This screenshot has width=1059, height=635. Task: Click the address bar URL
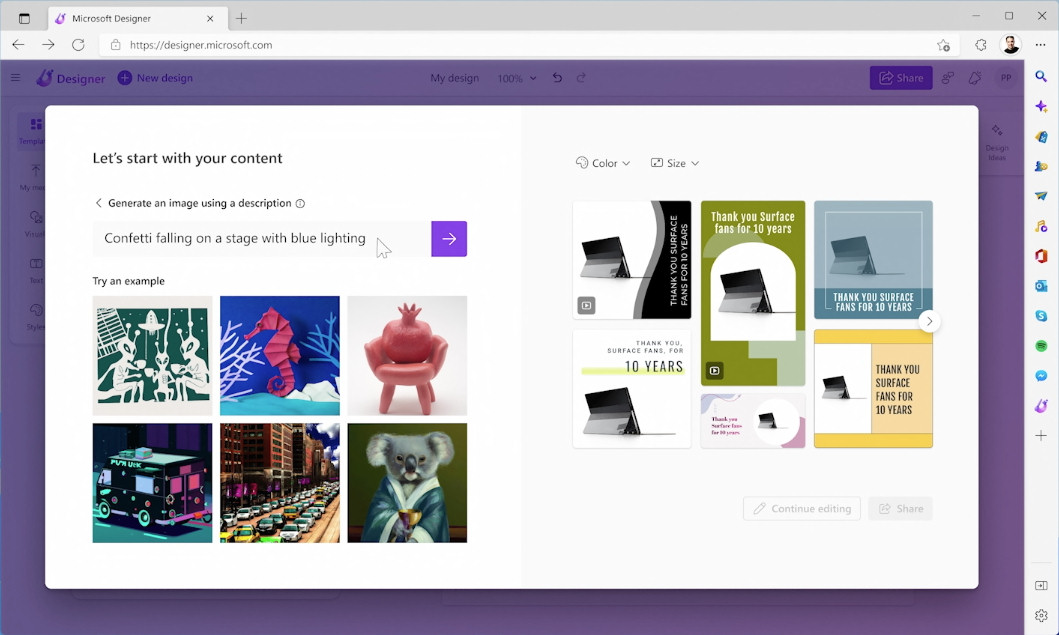click(201, 45)
